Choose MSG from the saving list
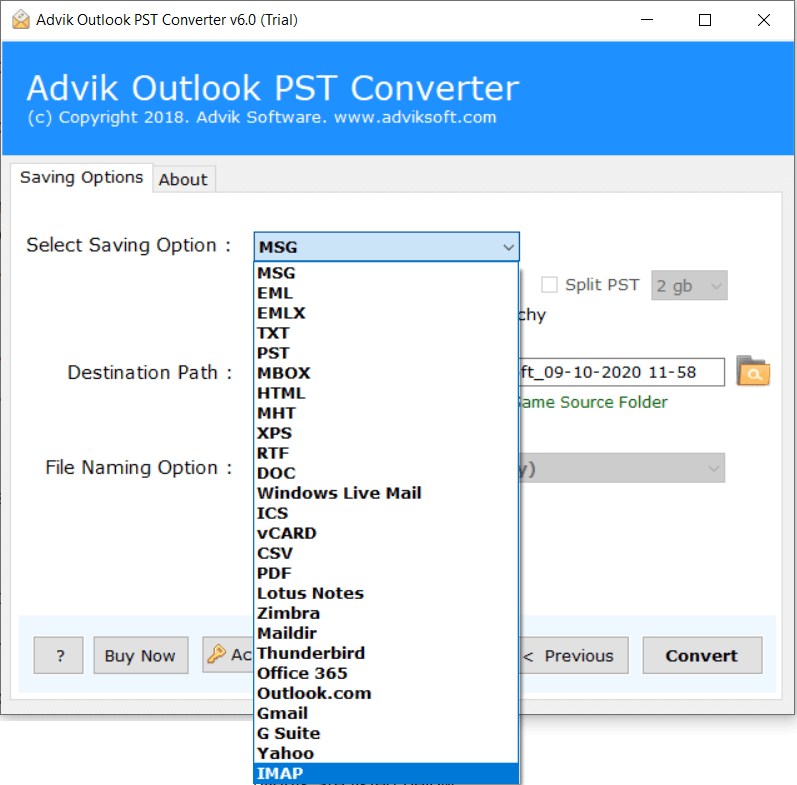The image size is (797, 785). click(x=386, y=273)
